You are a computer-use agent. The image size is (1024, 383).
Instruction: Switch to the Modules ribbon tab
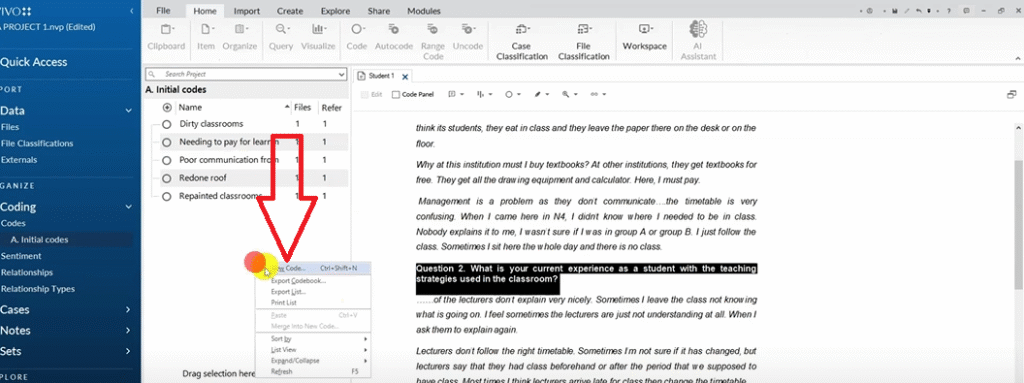424,11
